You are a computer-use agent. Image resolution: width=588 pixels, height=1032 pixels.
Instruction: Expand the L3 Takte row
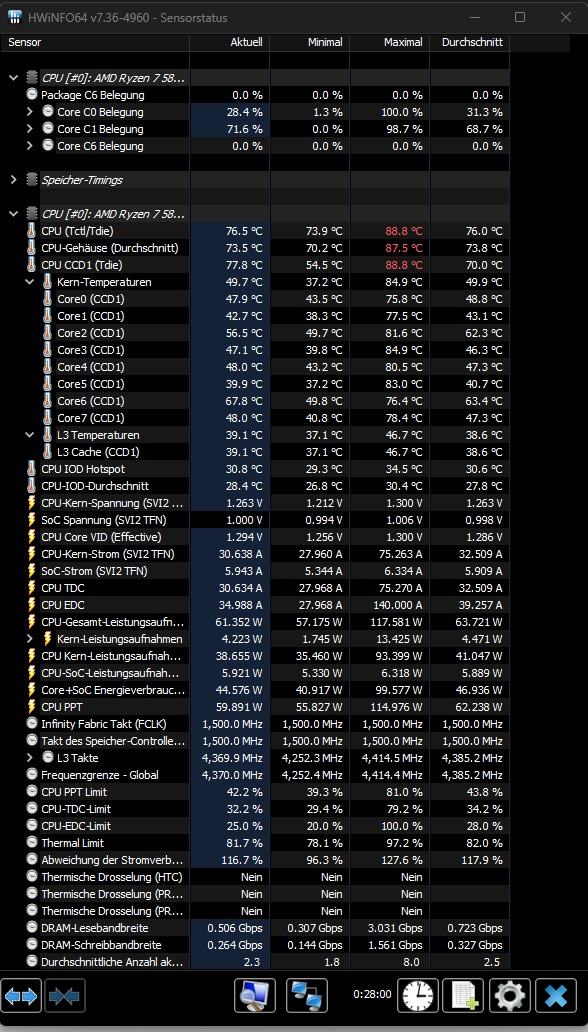(29, 758)
